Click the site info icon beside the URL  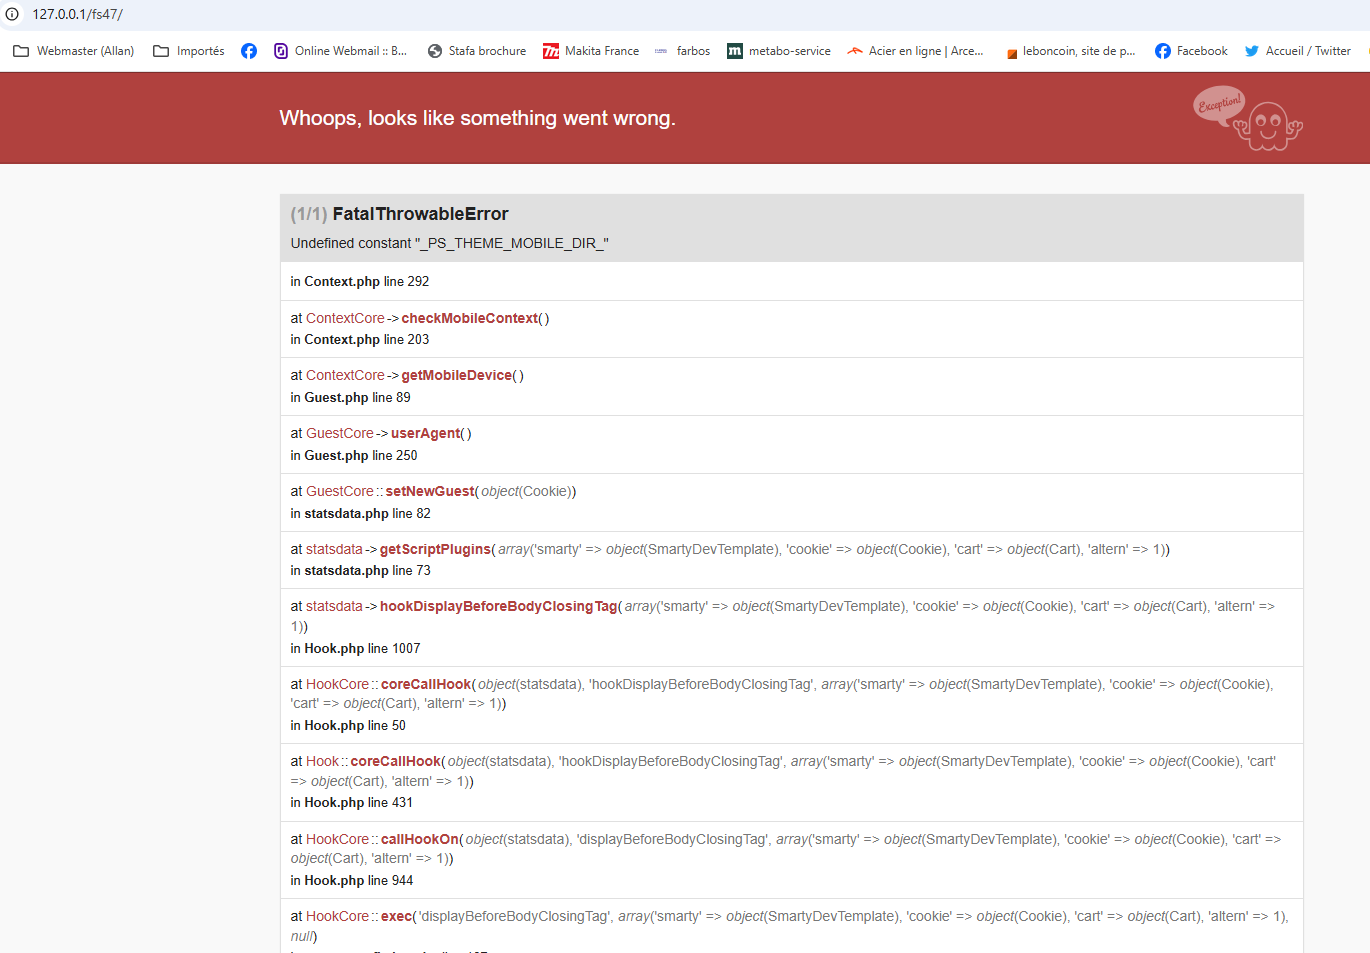12,14
